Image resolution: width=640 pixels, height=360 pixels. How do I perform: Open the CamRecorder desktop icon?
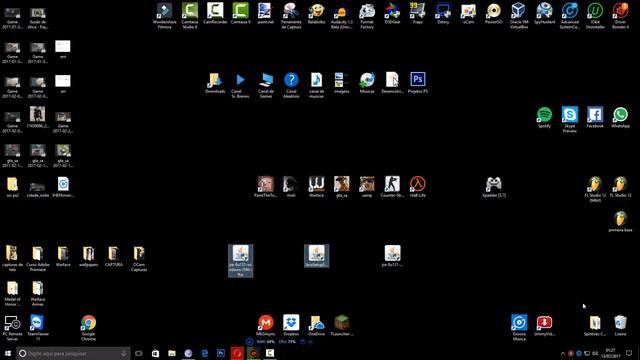pyautogui.click(x=215, y=13)
